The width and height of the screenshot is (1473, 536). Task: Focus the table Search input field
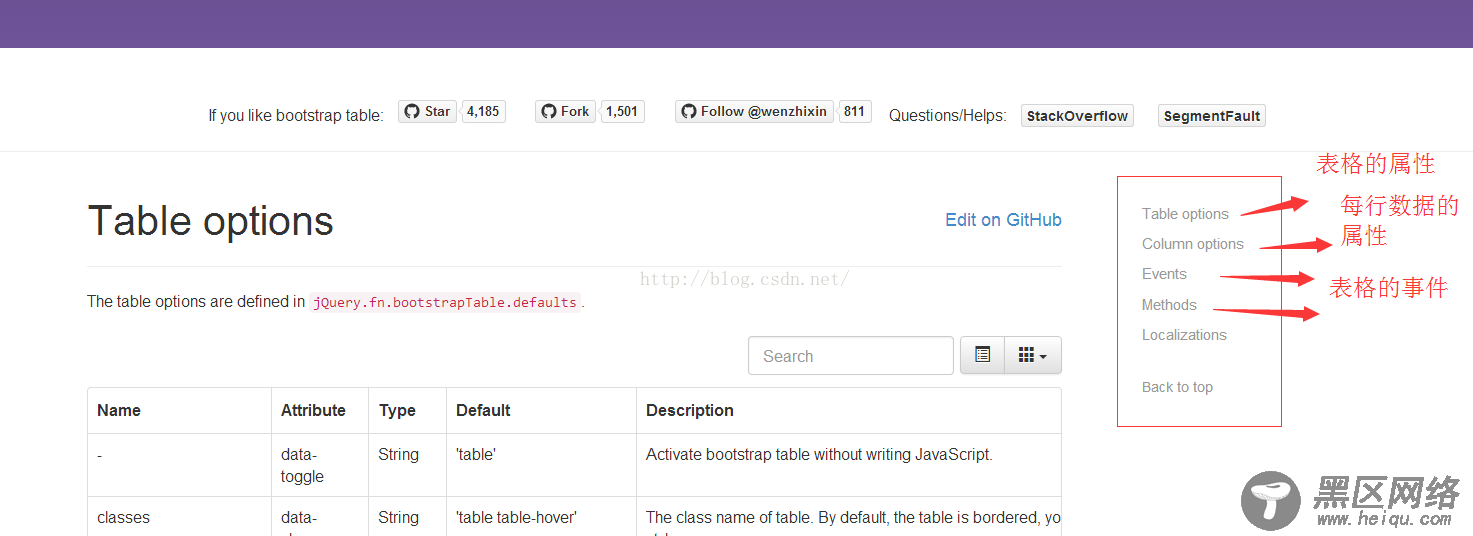(851, 356)
